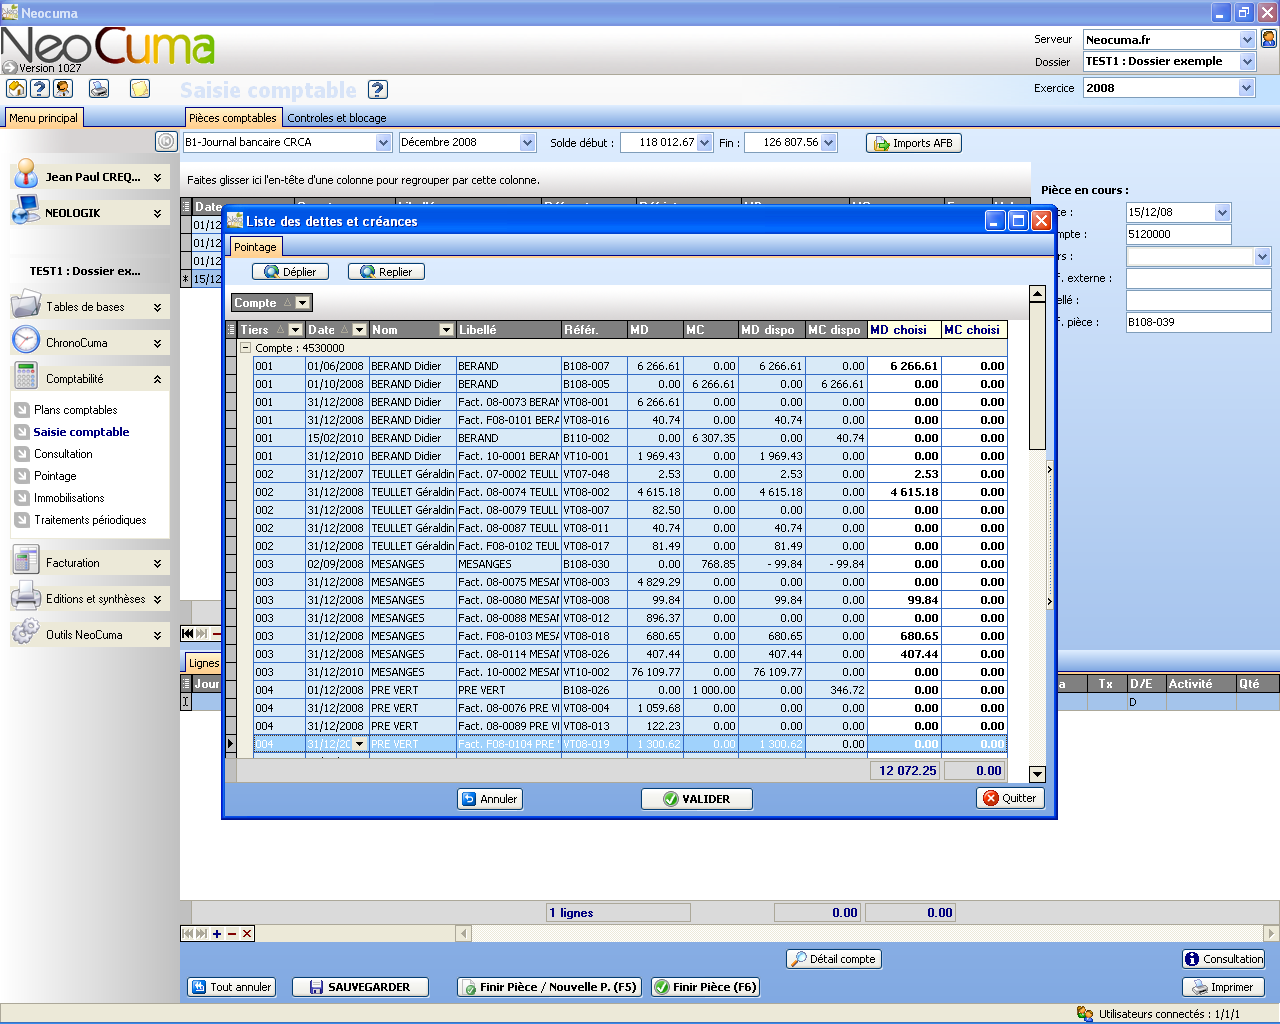Open the Exercice 2008 dropdown
This screenshot has width=1280, height=1024.
coord(1246,88)
